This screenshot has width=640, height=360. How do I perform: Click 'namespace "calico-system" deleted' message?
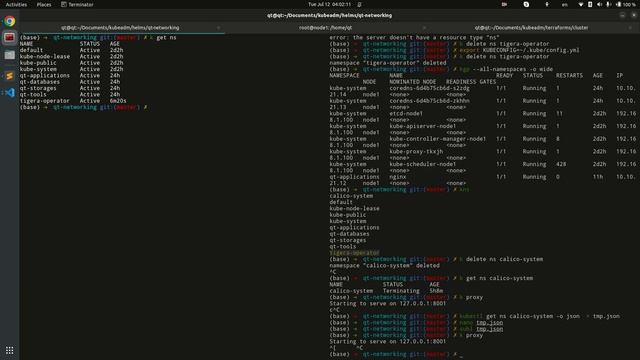pyautogui.click(x=384, y=265)
